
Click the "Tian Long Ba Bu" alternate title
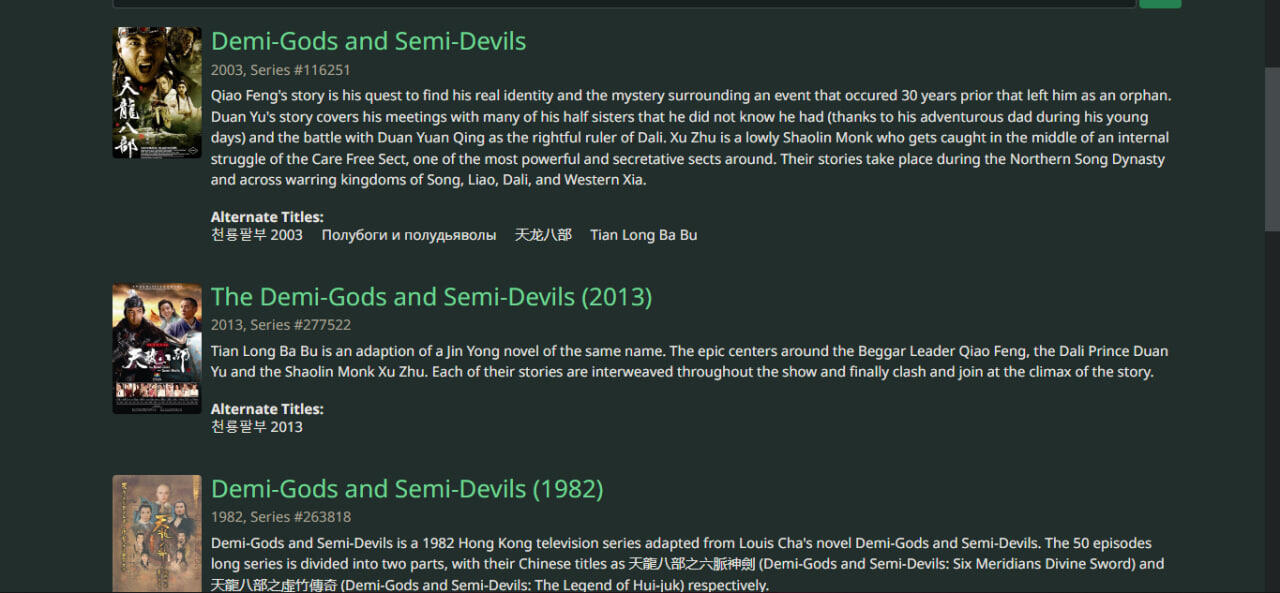pyautogui.click(x=643, y=235)
